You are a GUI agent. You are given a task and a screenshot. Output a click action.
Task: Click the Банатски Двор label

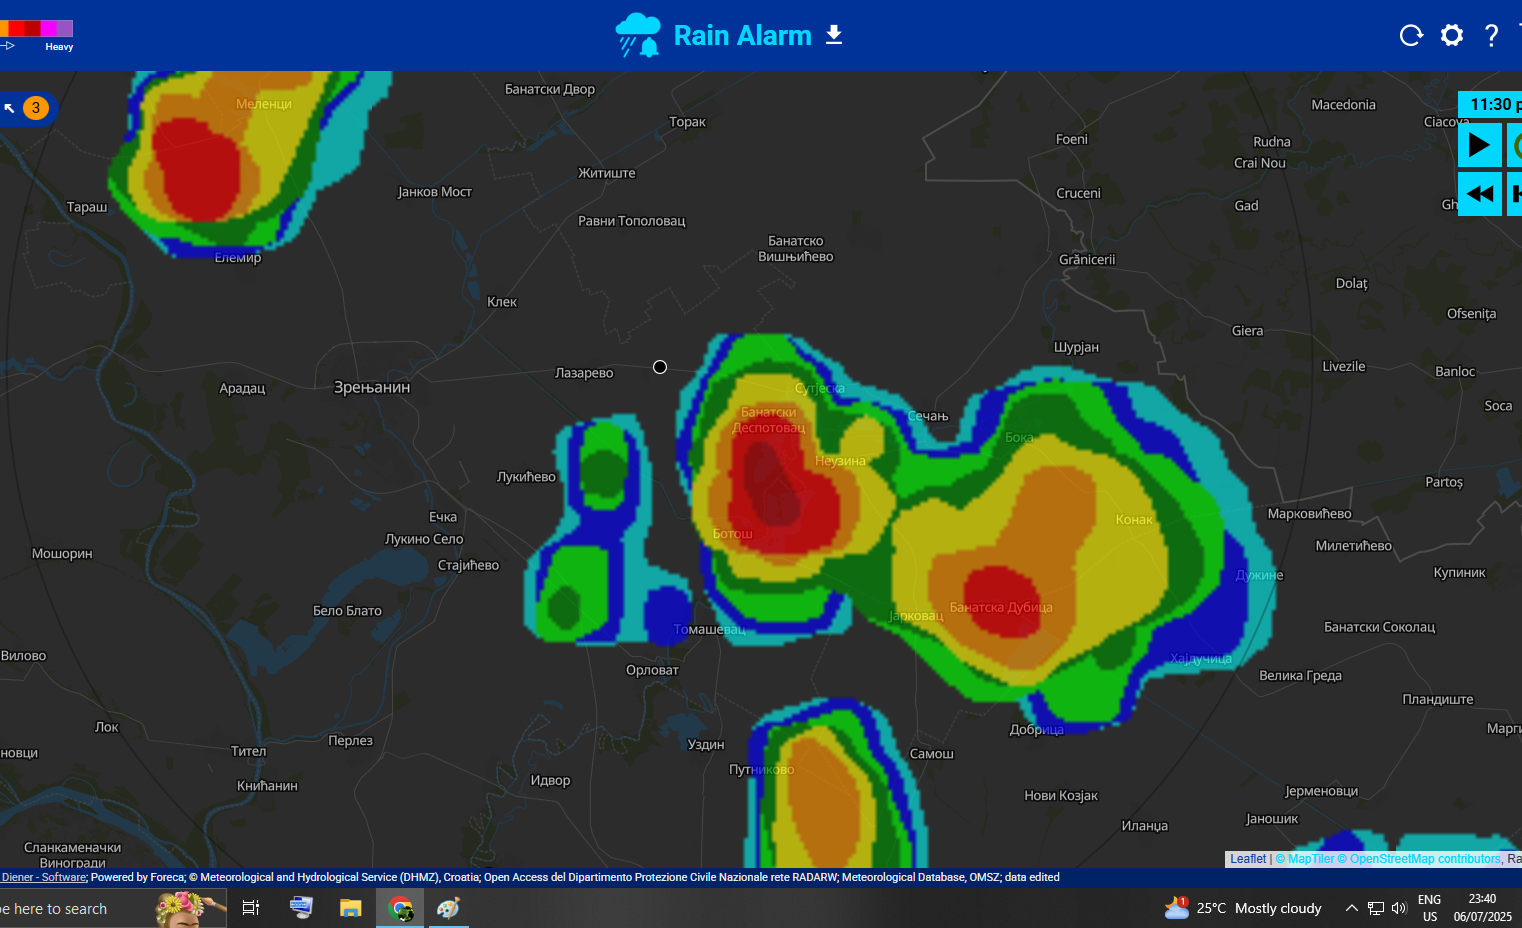coord(550,89)
